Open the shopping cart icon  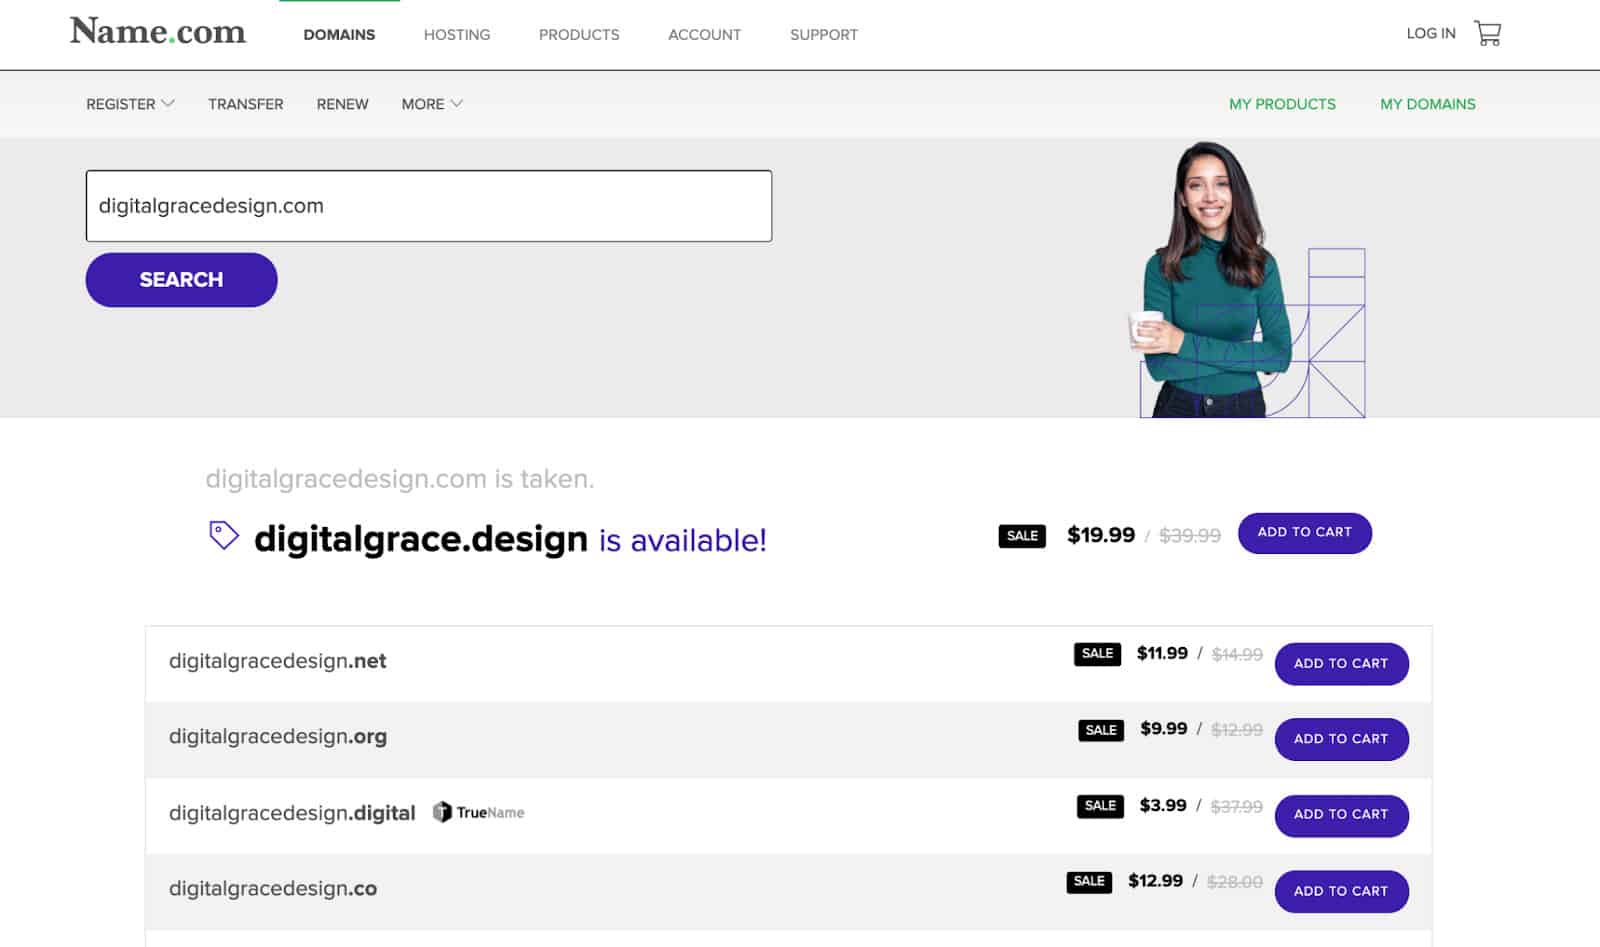click(x=1489, y=33)
